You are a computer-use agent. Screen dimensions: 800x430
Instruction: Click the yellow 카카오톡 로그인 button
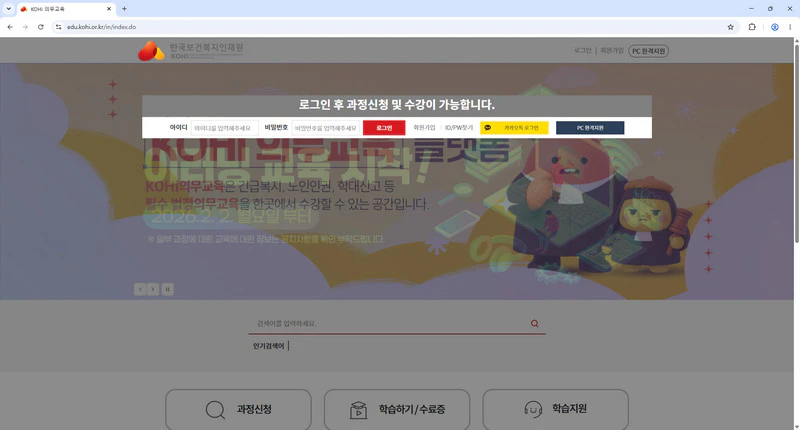tap(514, 128)
